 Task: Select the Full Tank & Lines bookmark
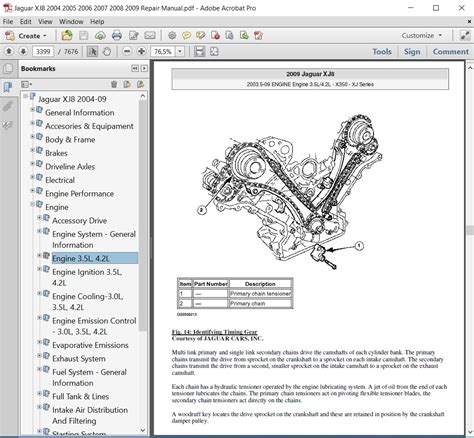[x=81, y=397]
